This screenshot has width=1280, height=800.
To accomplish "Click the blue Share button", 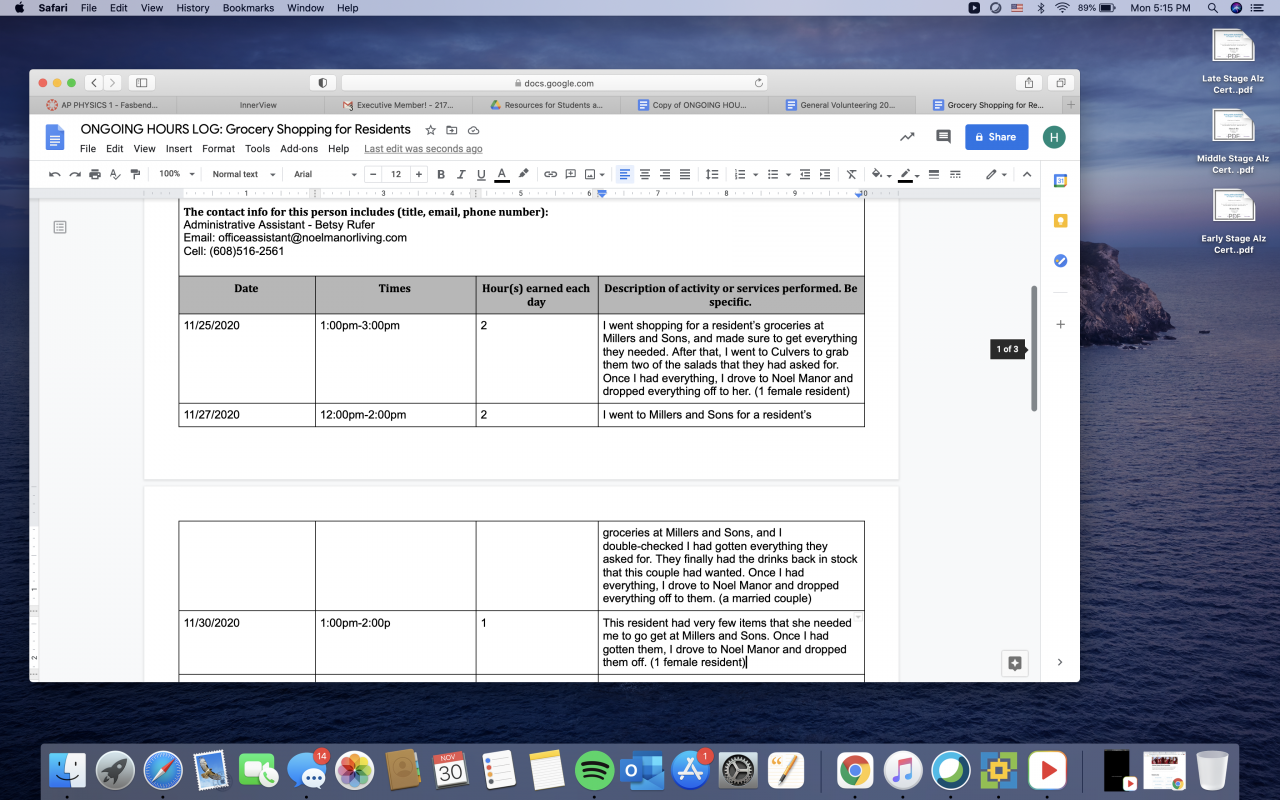I will click(996, 137).
